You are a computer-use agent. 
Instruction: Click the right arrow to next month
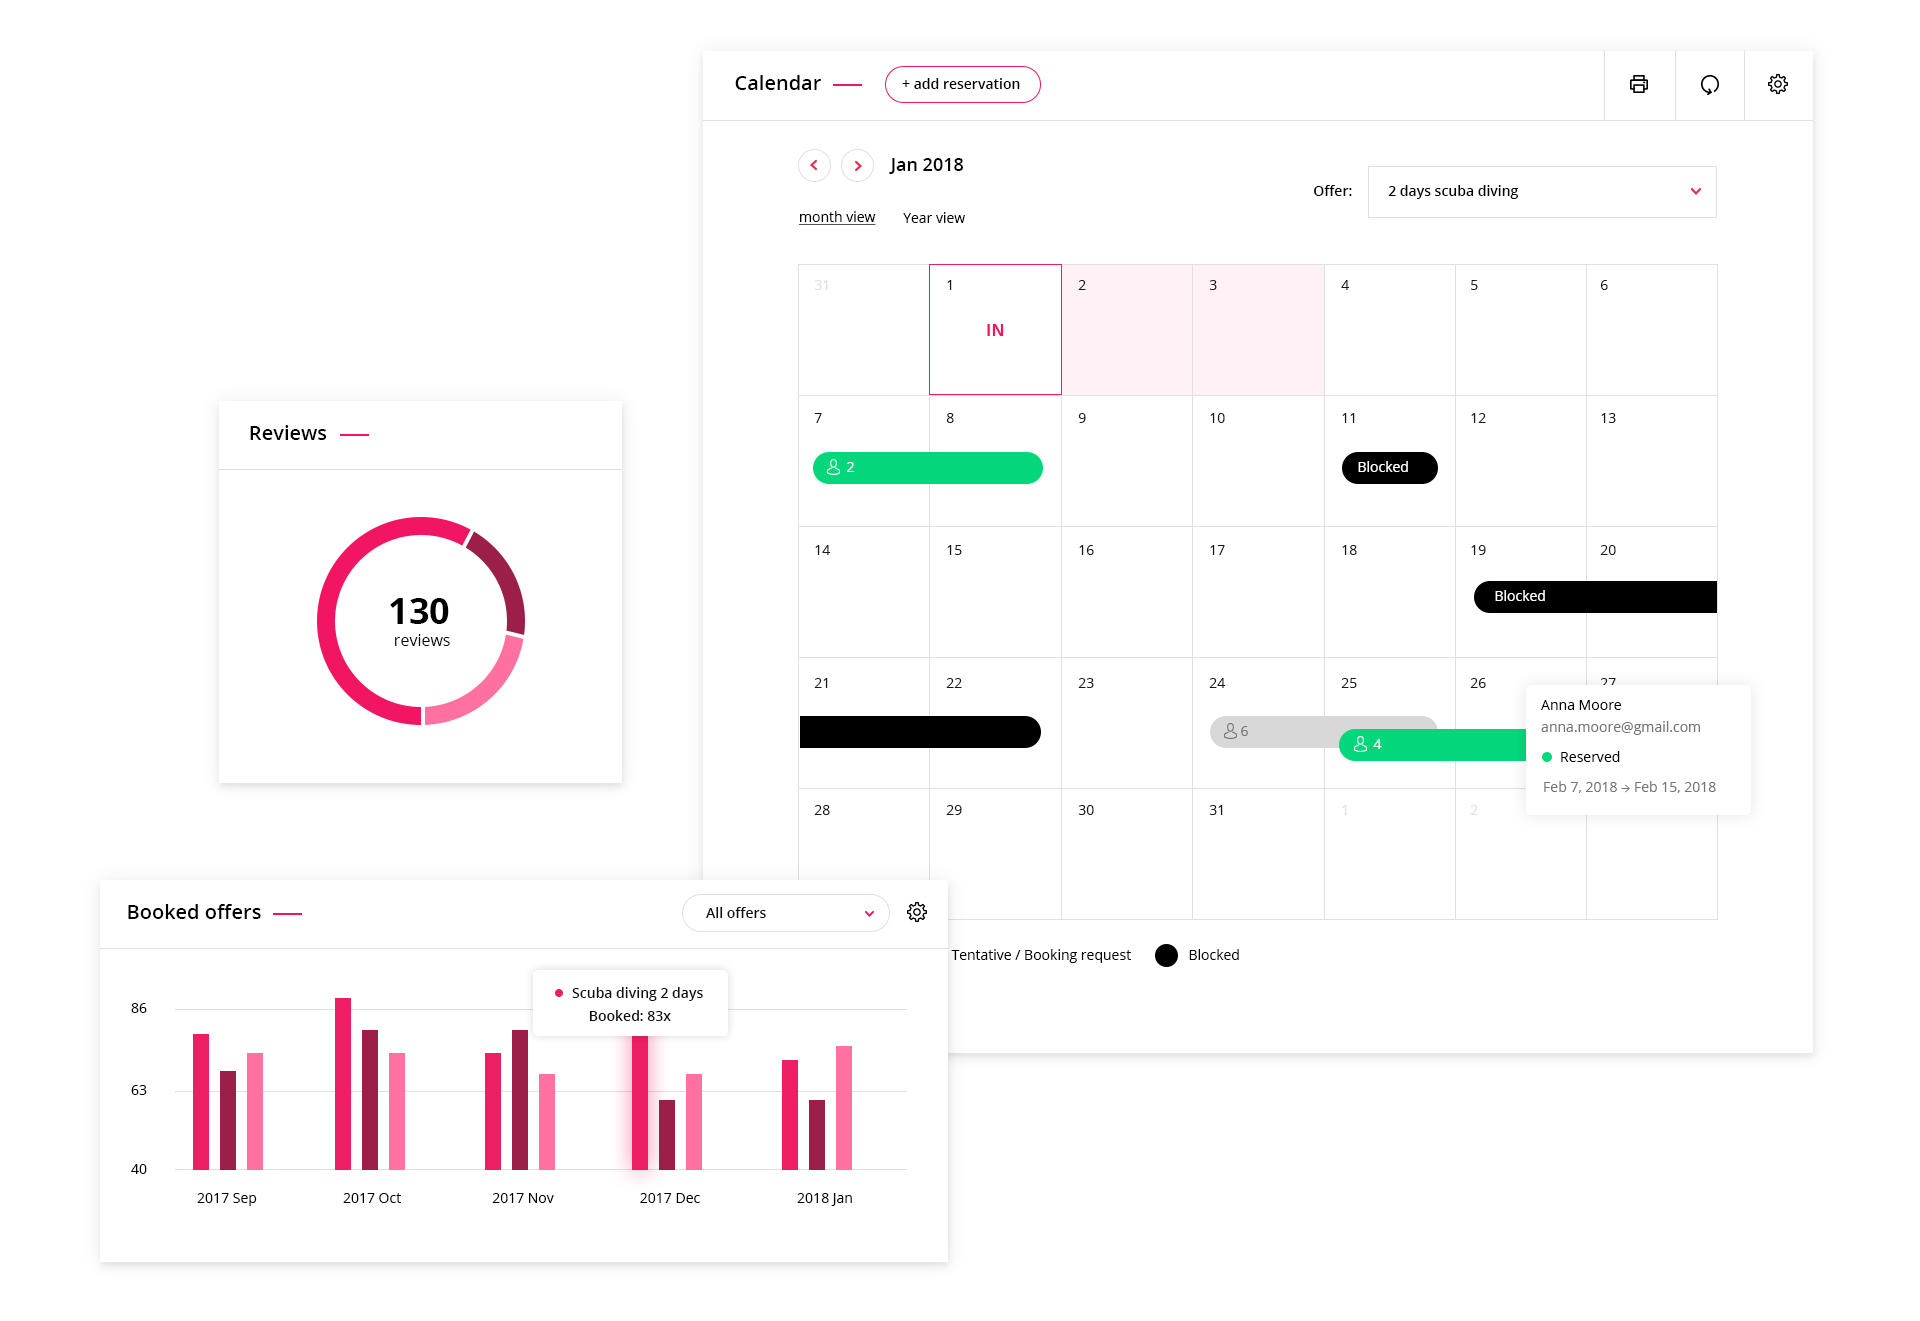pyautogui.click(x=856, y=165)
